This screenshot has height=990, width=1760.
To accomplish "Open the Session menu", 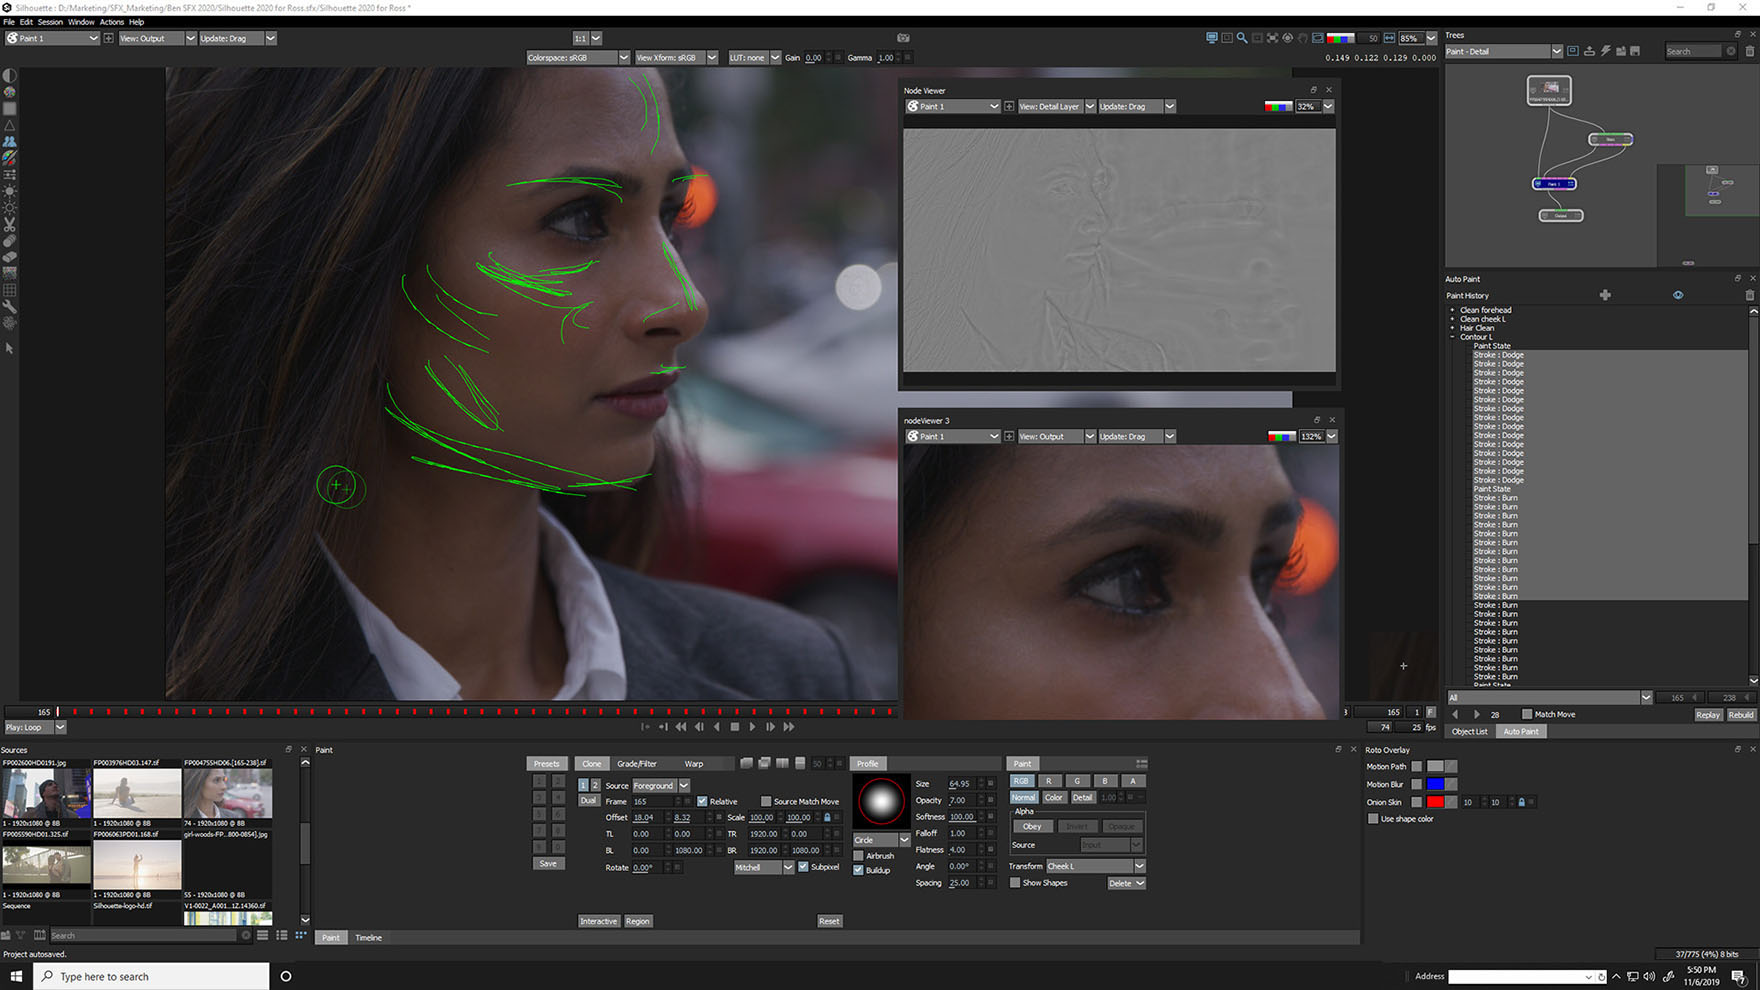I will tap(50, 22).
